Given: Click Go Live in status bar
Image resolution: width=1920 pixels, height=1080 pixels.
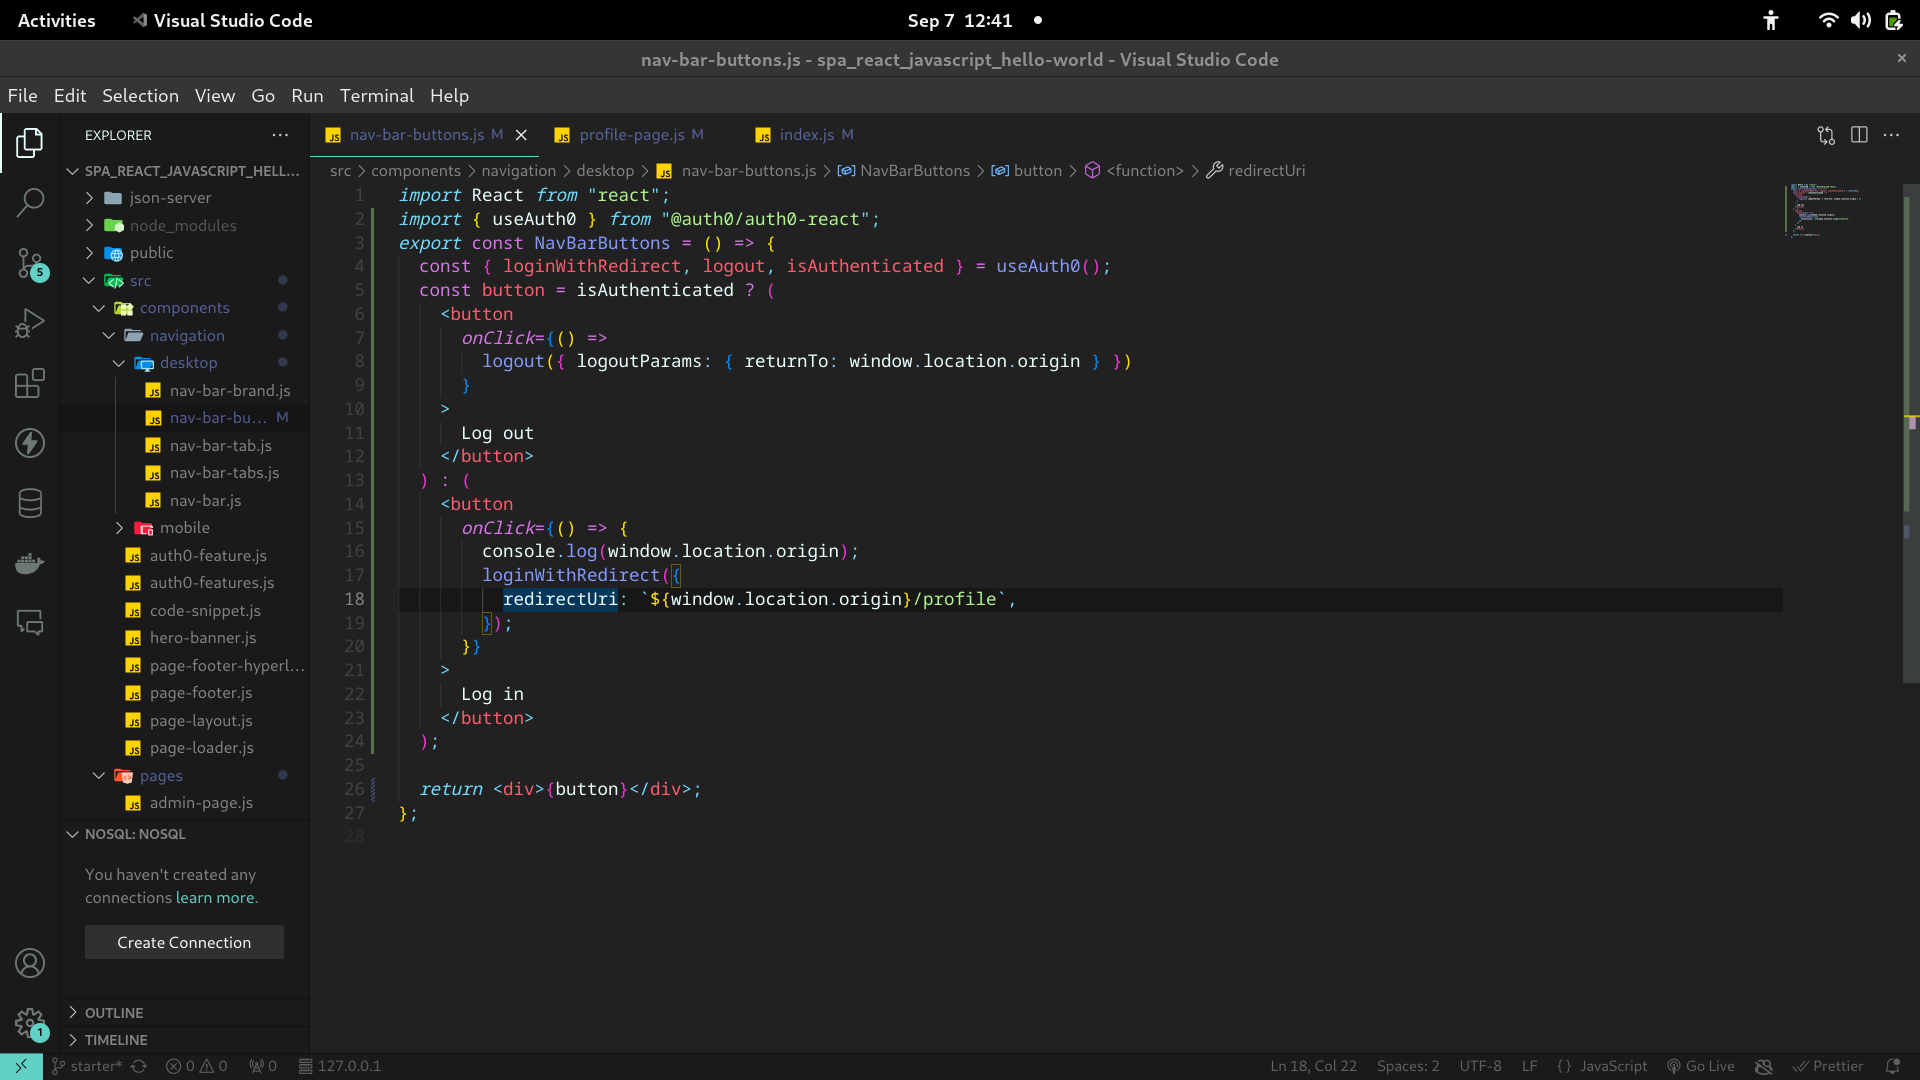Looking at the screenshot, I should pyautogui.click(x=1701, y=1066).
